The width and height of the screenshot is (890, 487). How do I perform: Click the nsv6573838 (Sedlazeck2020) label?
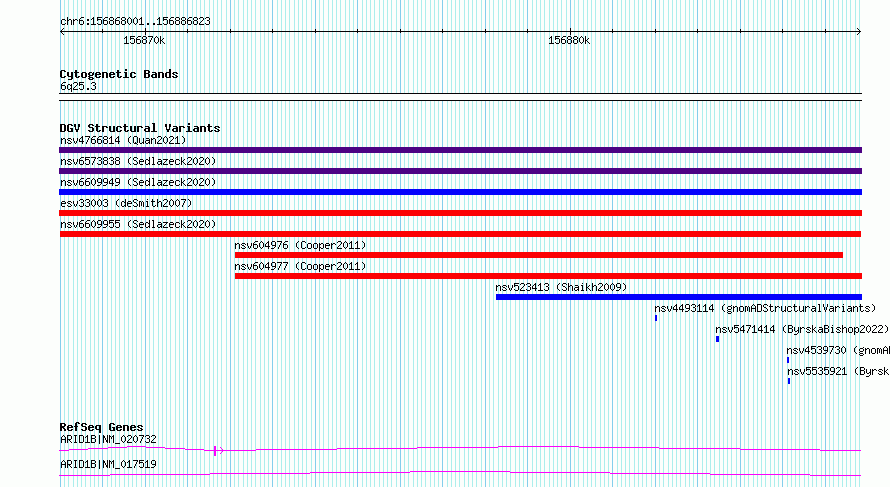tap(138, 161)
